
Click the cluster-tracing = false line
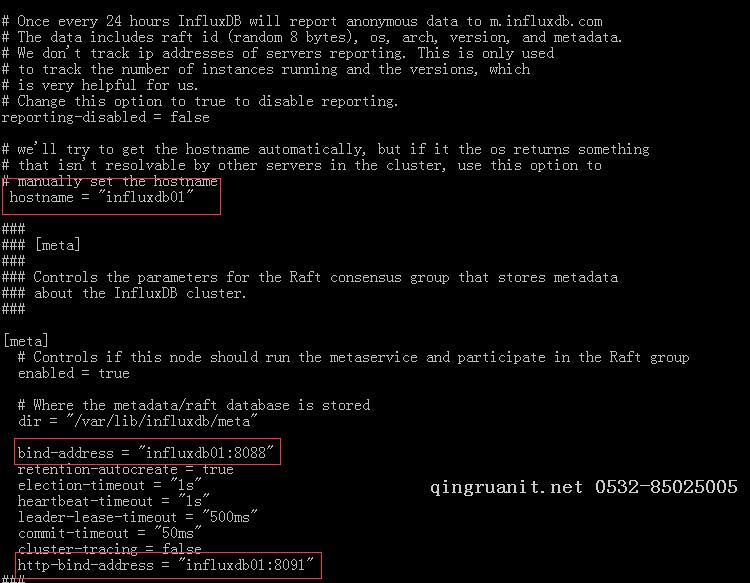(x=110, y=548)
